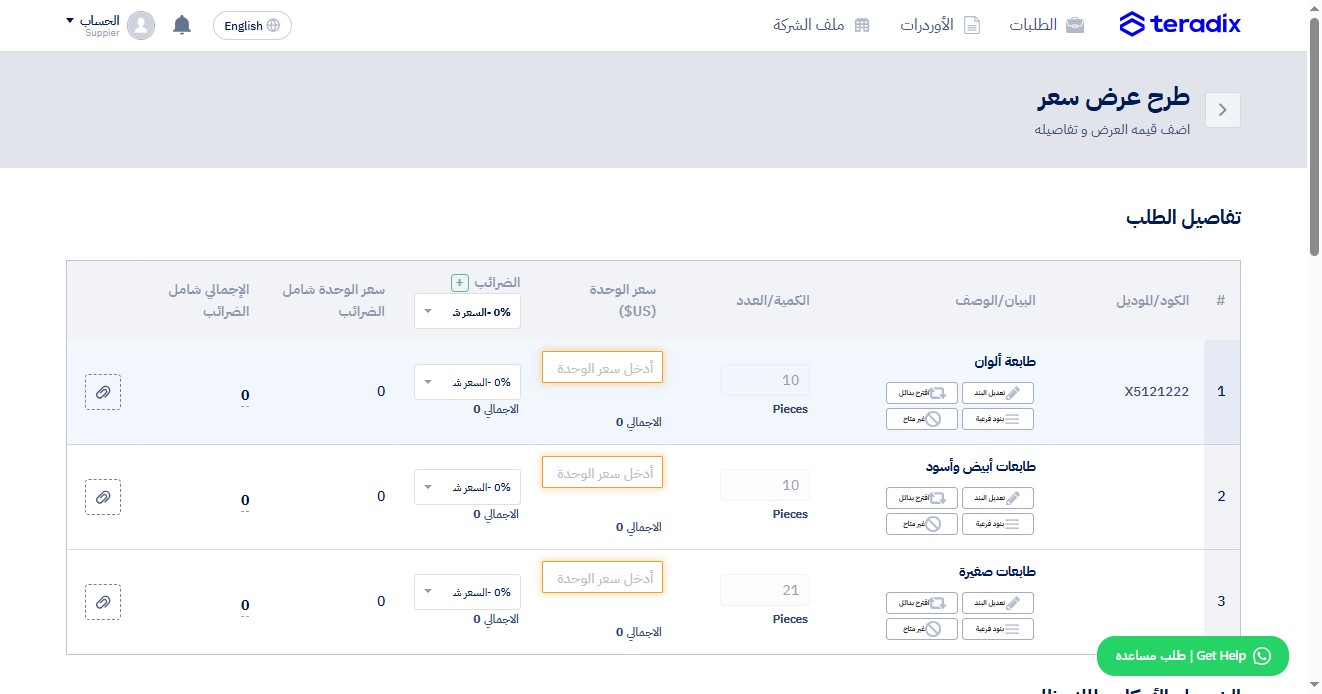The width and height of the screenshot is (1322, 694).
Task: Open the الطلبات menu item
Action: (1046, 25)
